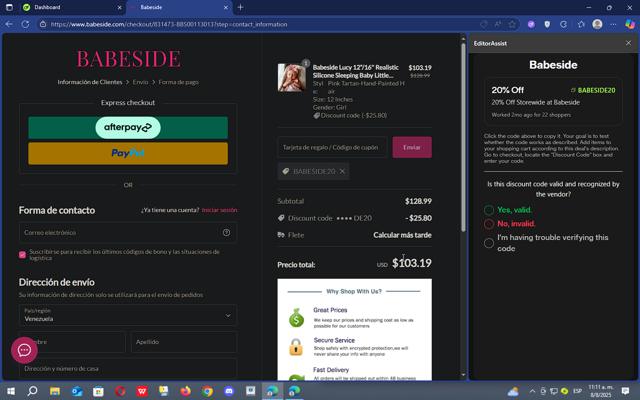Remove the applied BABESIDE20 code tag
640x400 pixels.
pyautogui.click(x=342, y=171)
